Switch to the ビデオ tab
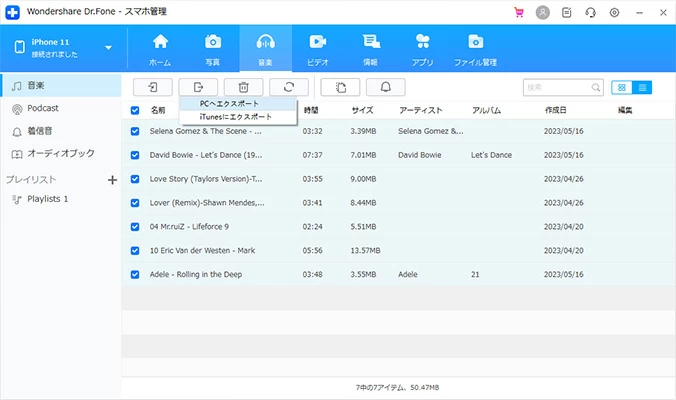676x400 pixels. [x=318, y=50]
